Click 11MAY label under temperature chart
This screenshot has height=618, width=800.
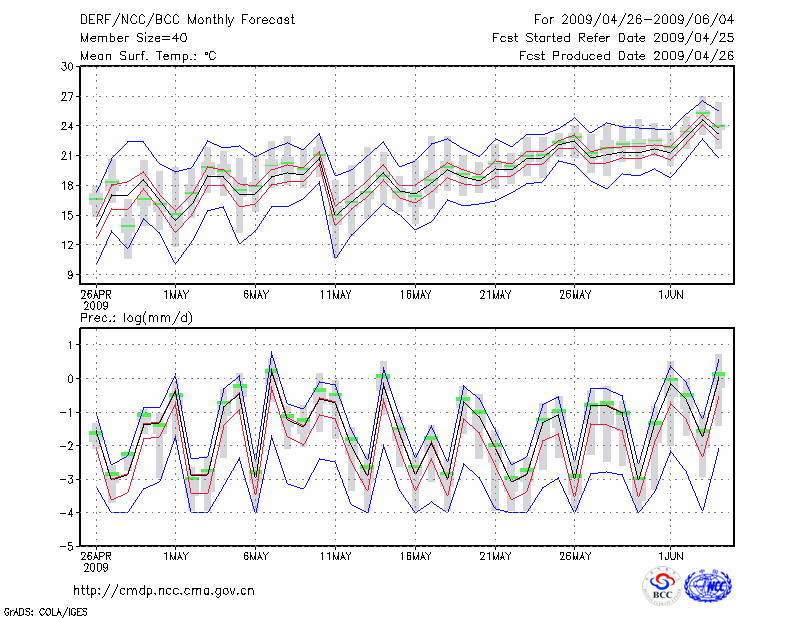[336, 295]
